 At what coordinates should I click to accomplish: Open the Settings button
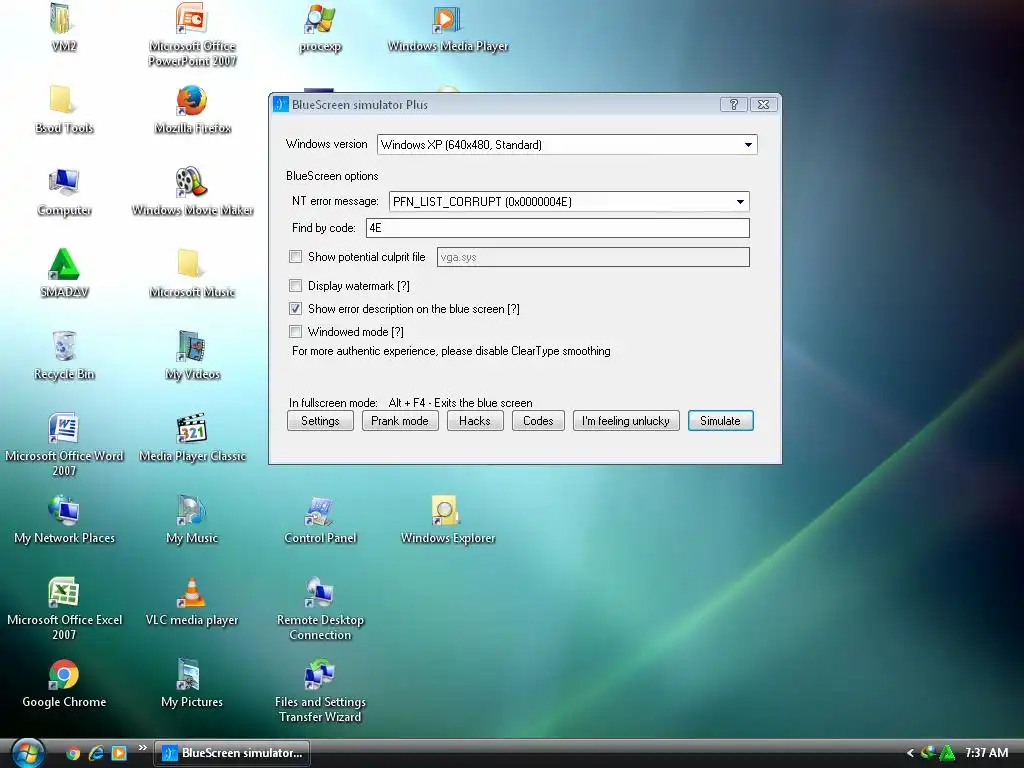pos(320,421)
